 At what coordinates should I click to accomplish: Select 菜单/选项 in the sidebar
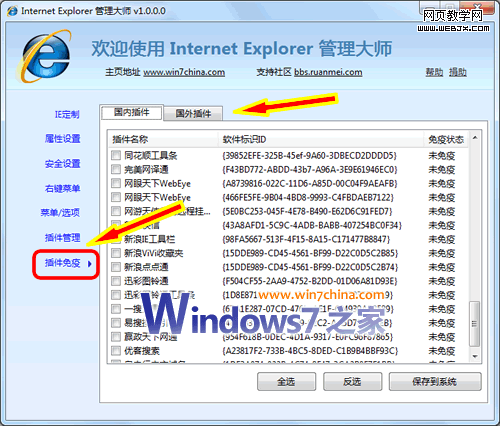(60, 213)
